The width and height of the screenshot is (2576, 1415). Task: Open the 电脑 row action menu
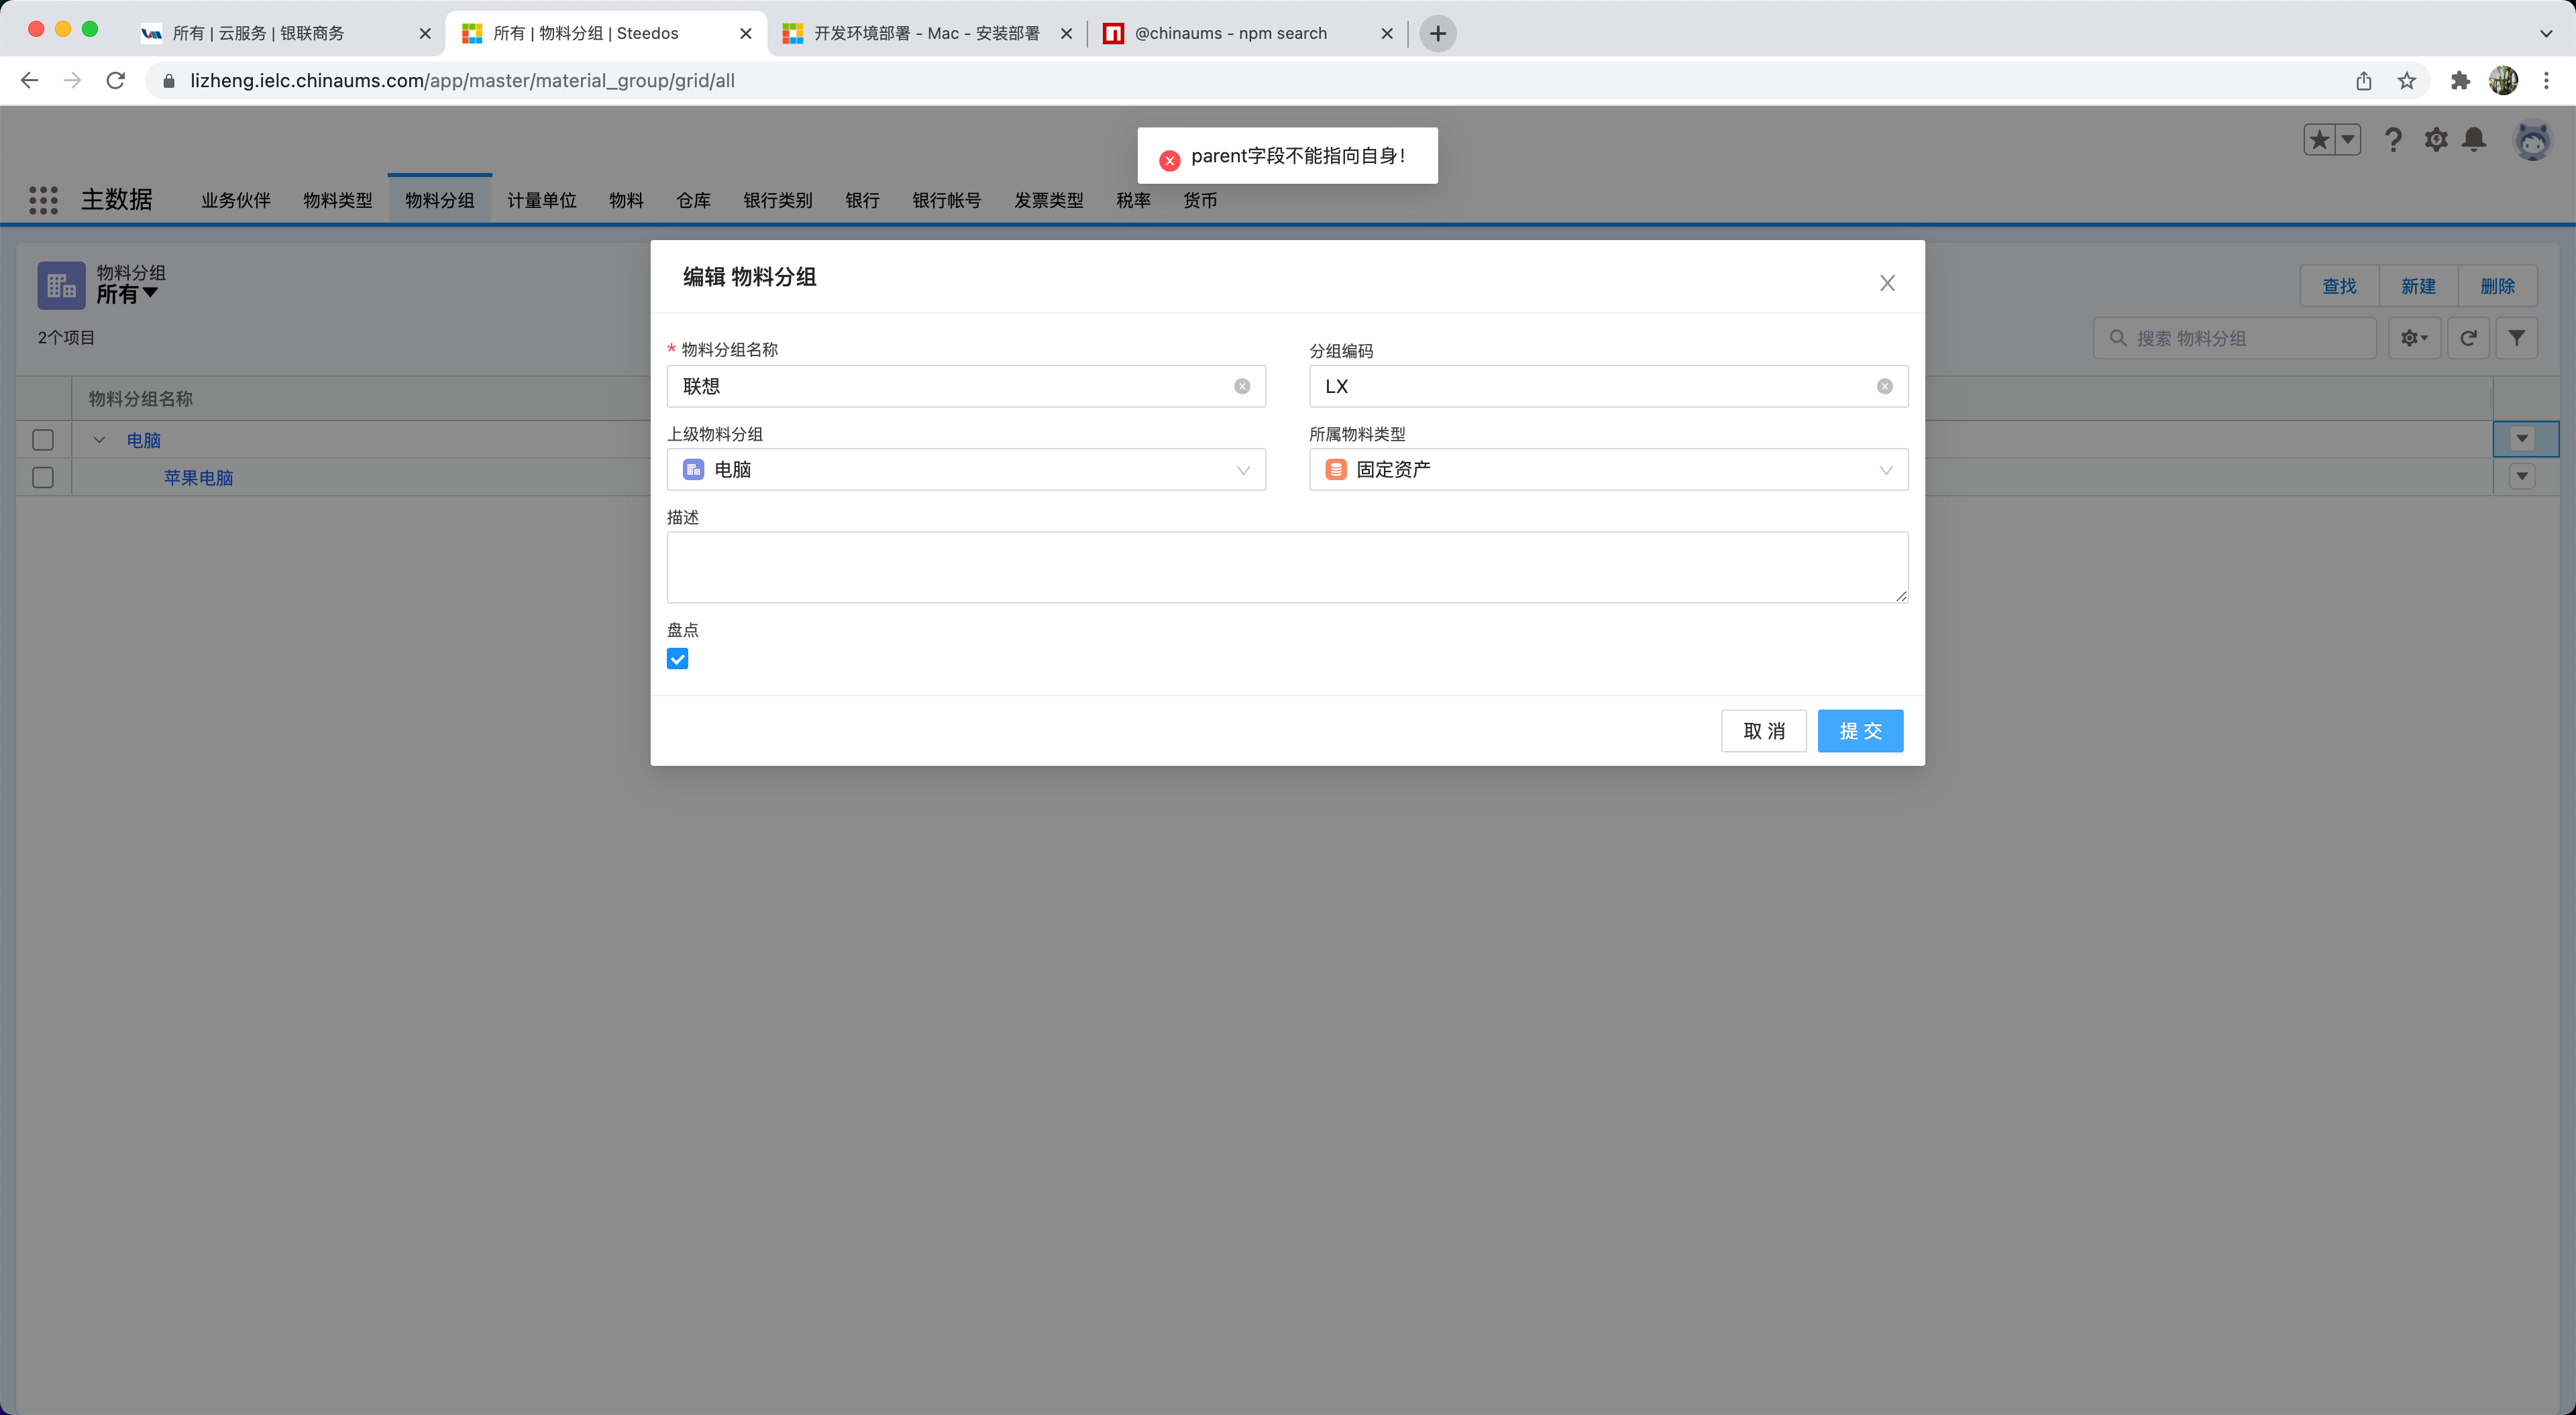[2522, 439]
